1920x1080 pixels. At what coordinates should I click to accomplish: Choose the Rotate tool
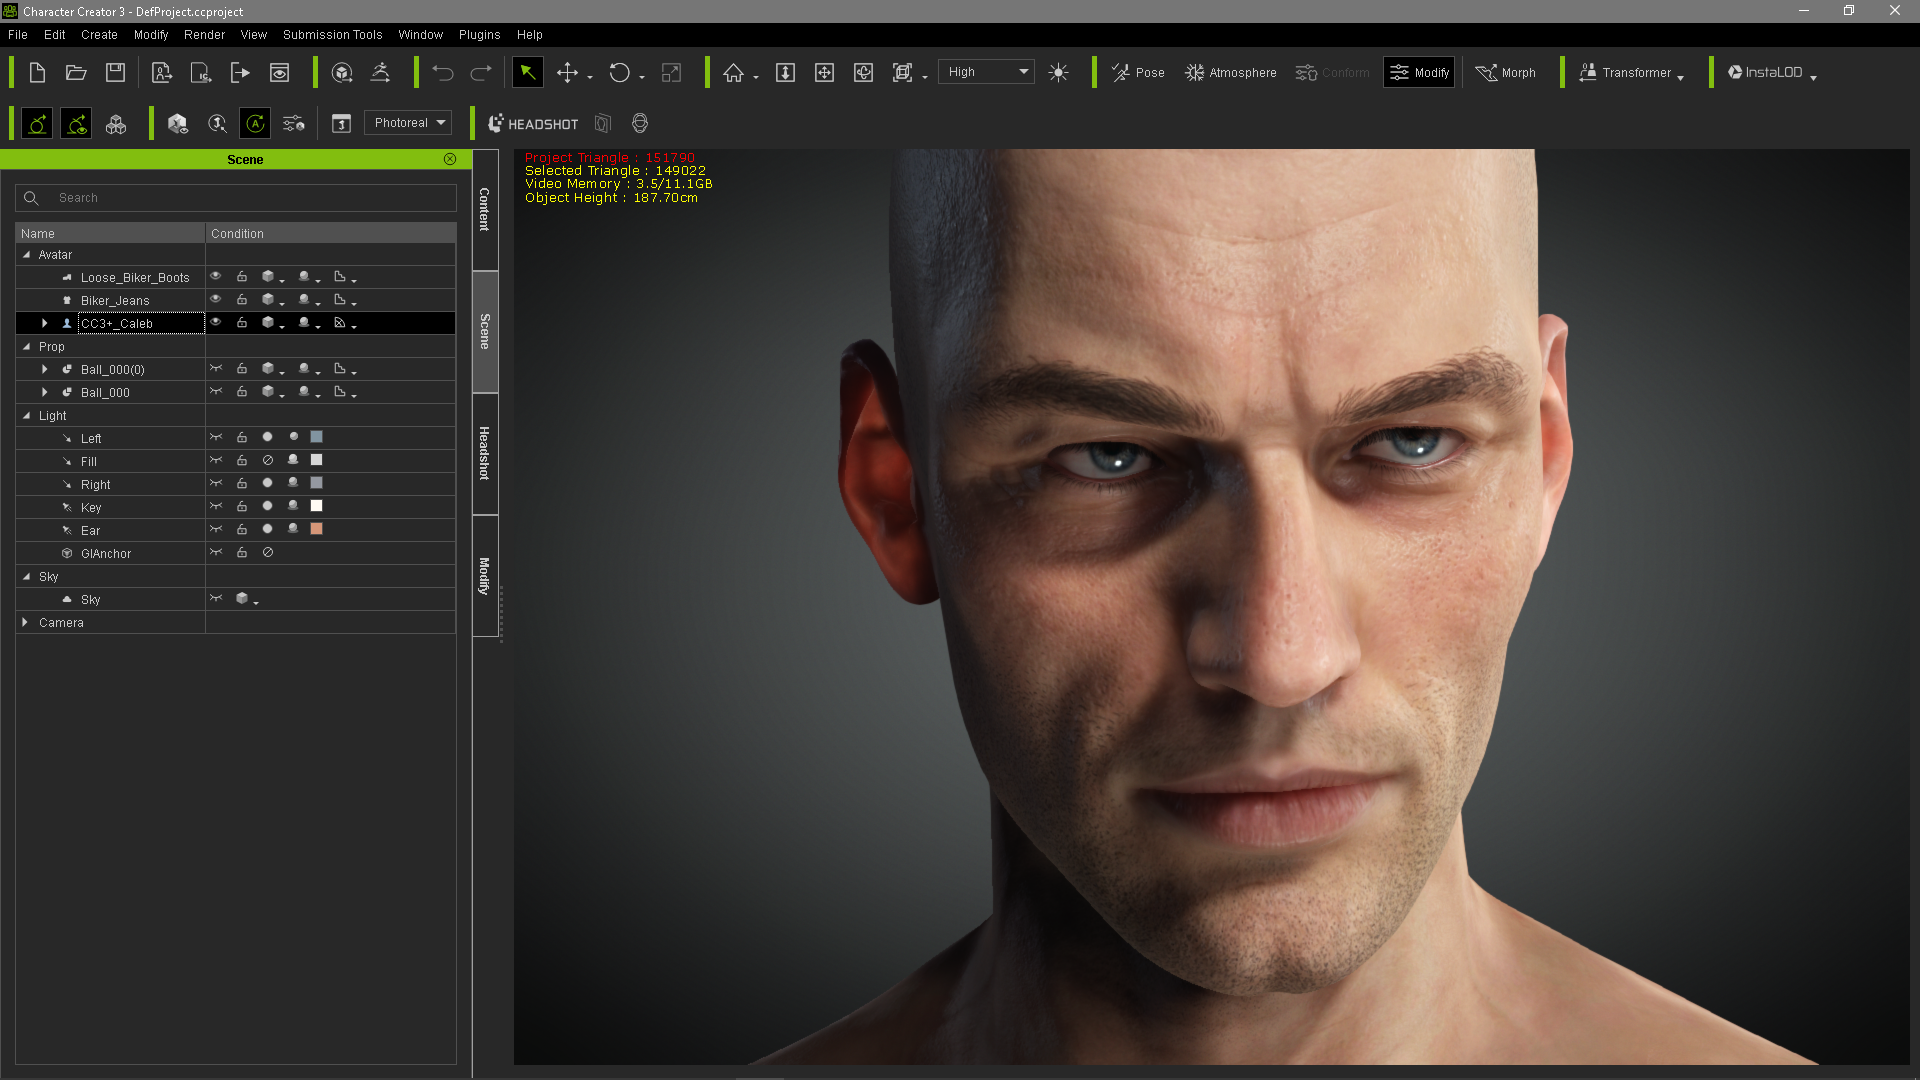point(619,72)
